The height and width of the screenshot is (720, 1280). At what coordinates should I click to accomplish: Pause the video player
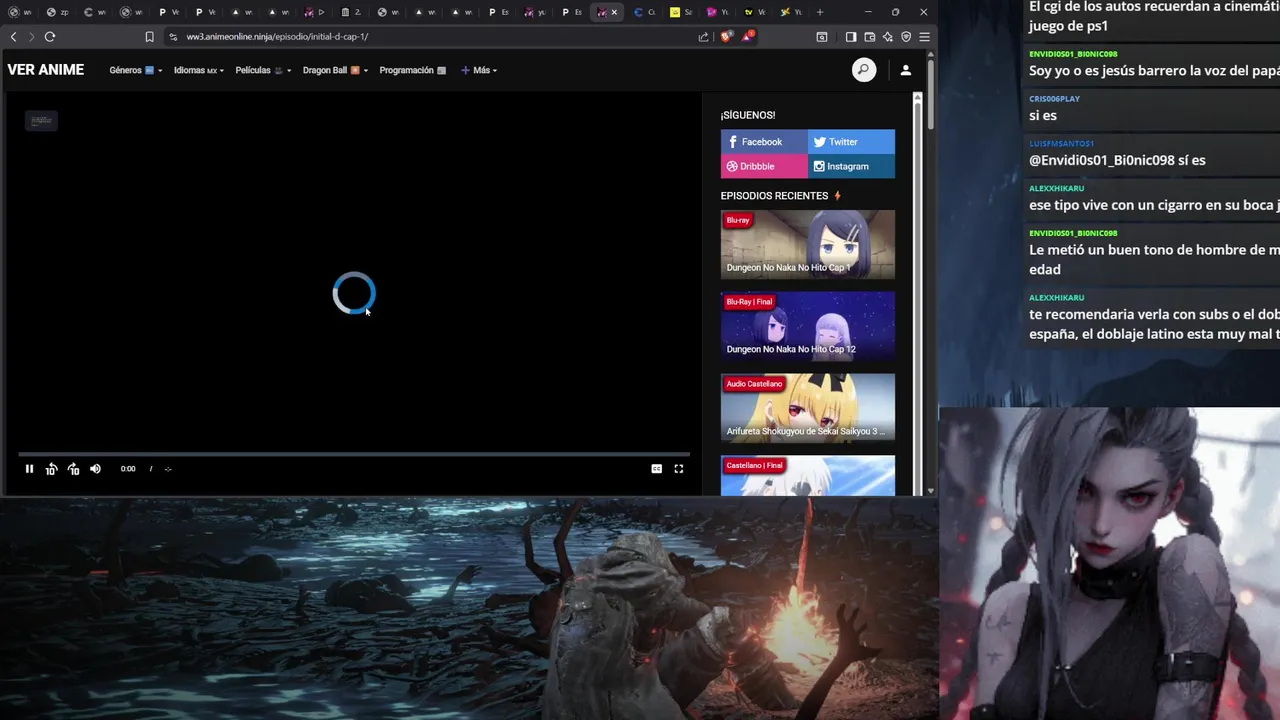[29, 469]
